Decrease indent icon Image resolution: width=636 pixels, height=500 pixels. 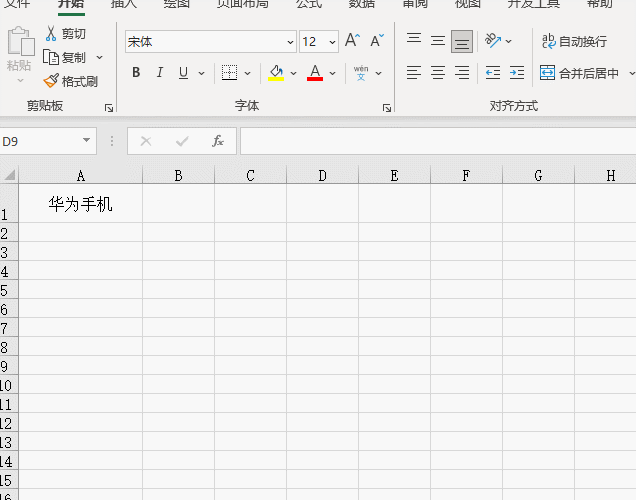493,73
